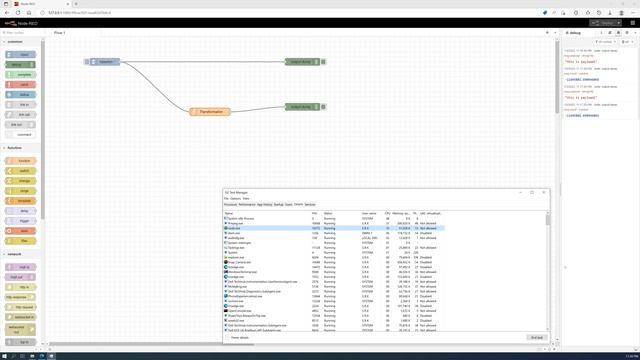The height and width of the screenshot is (360, 640).
Task: Select the Transformation function node on canvas
Action: 210,111
